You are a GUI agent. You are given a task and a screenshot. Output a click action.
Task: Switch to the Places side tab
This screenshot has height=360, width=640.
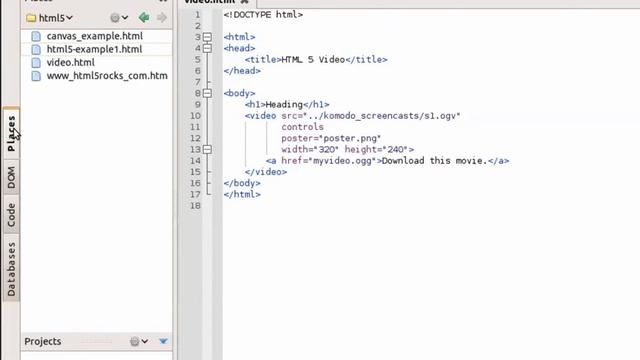[x=11, y=133]
